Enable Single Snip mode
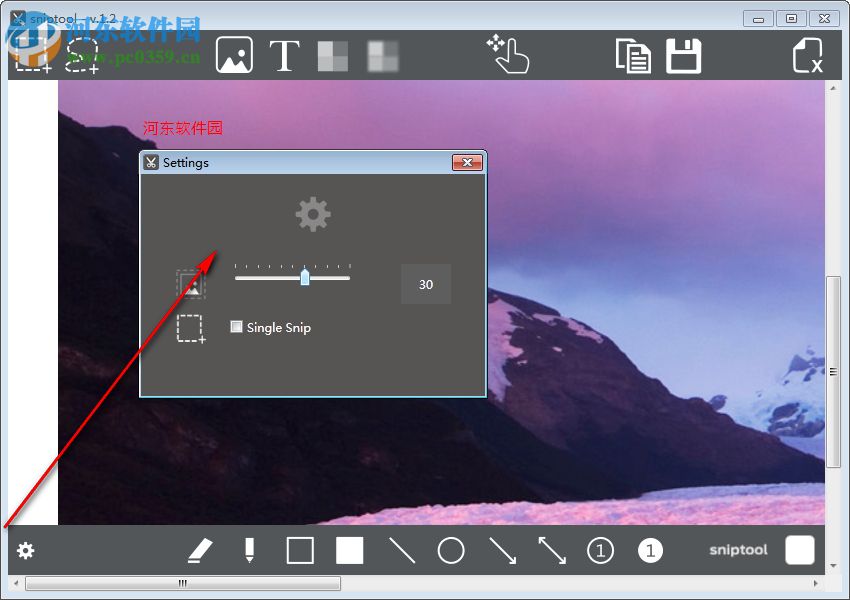This screenshot has width=850, height=600. pyautogui.click(x=236, y=327)
